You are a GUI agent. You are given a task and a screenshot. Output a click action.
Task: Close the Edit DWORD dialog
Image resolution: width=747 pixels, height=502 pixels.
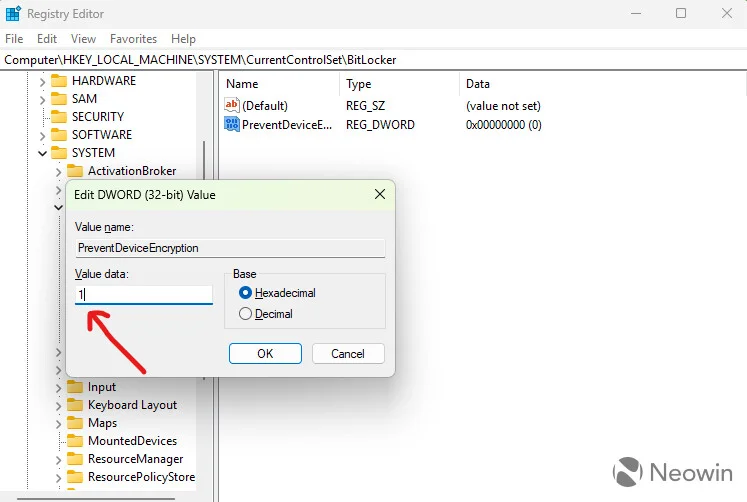click(x=380, y=194)
